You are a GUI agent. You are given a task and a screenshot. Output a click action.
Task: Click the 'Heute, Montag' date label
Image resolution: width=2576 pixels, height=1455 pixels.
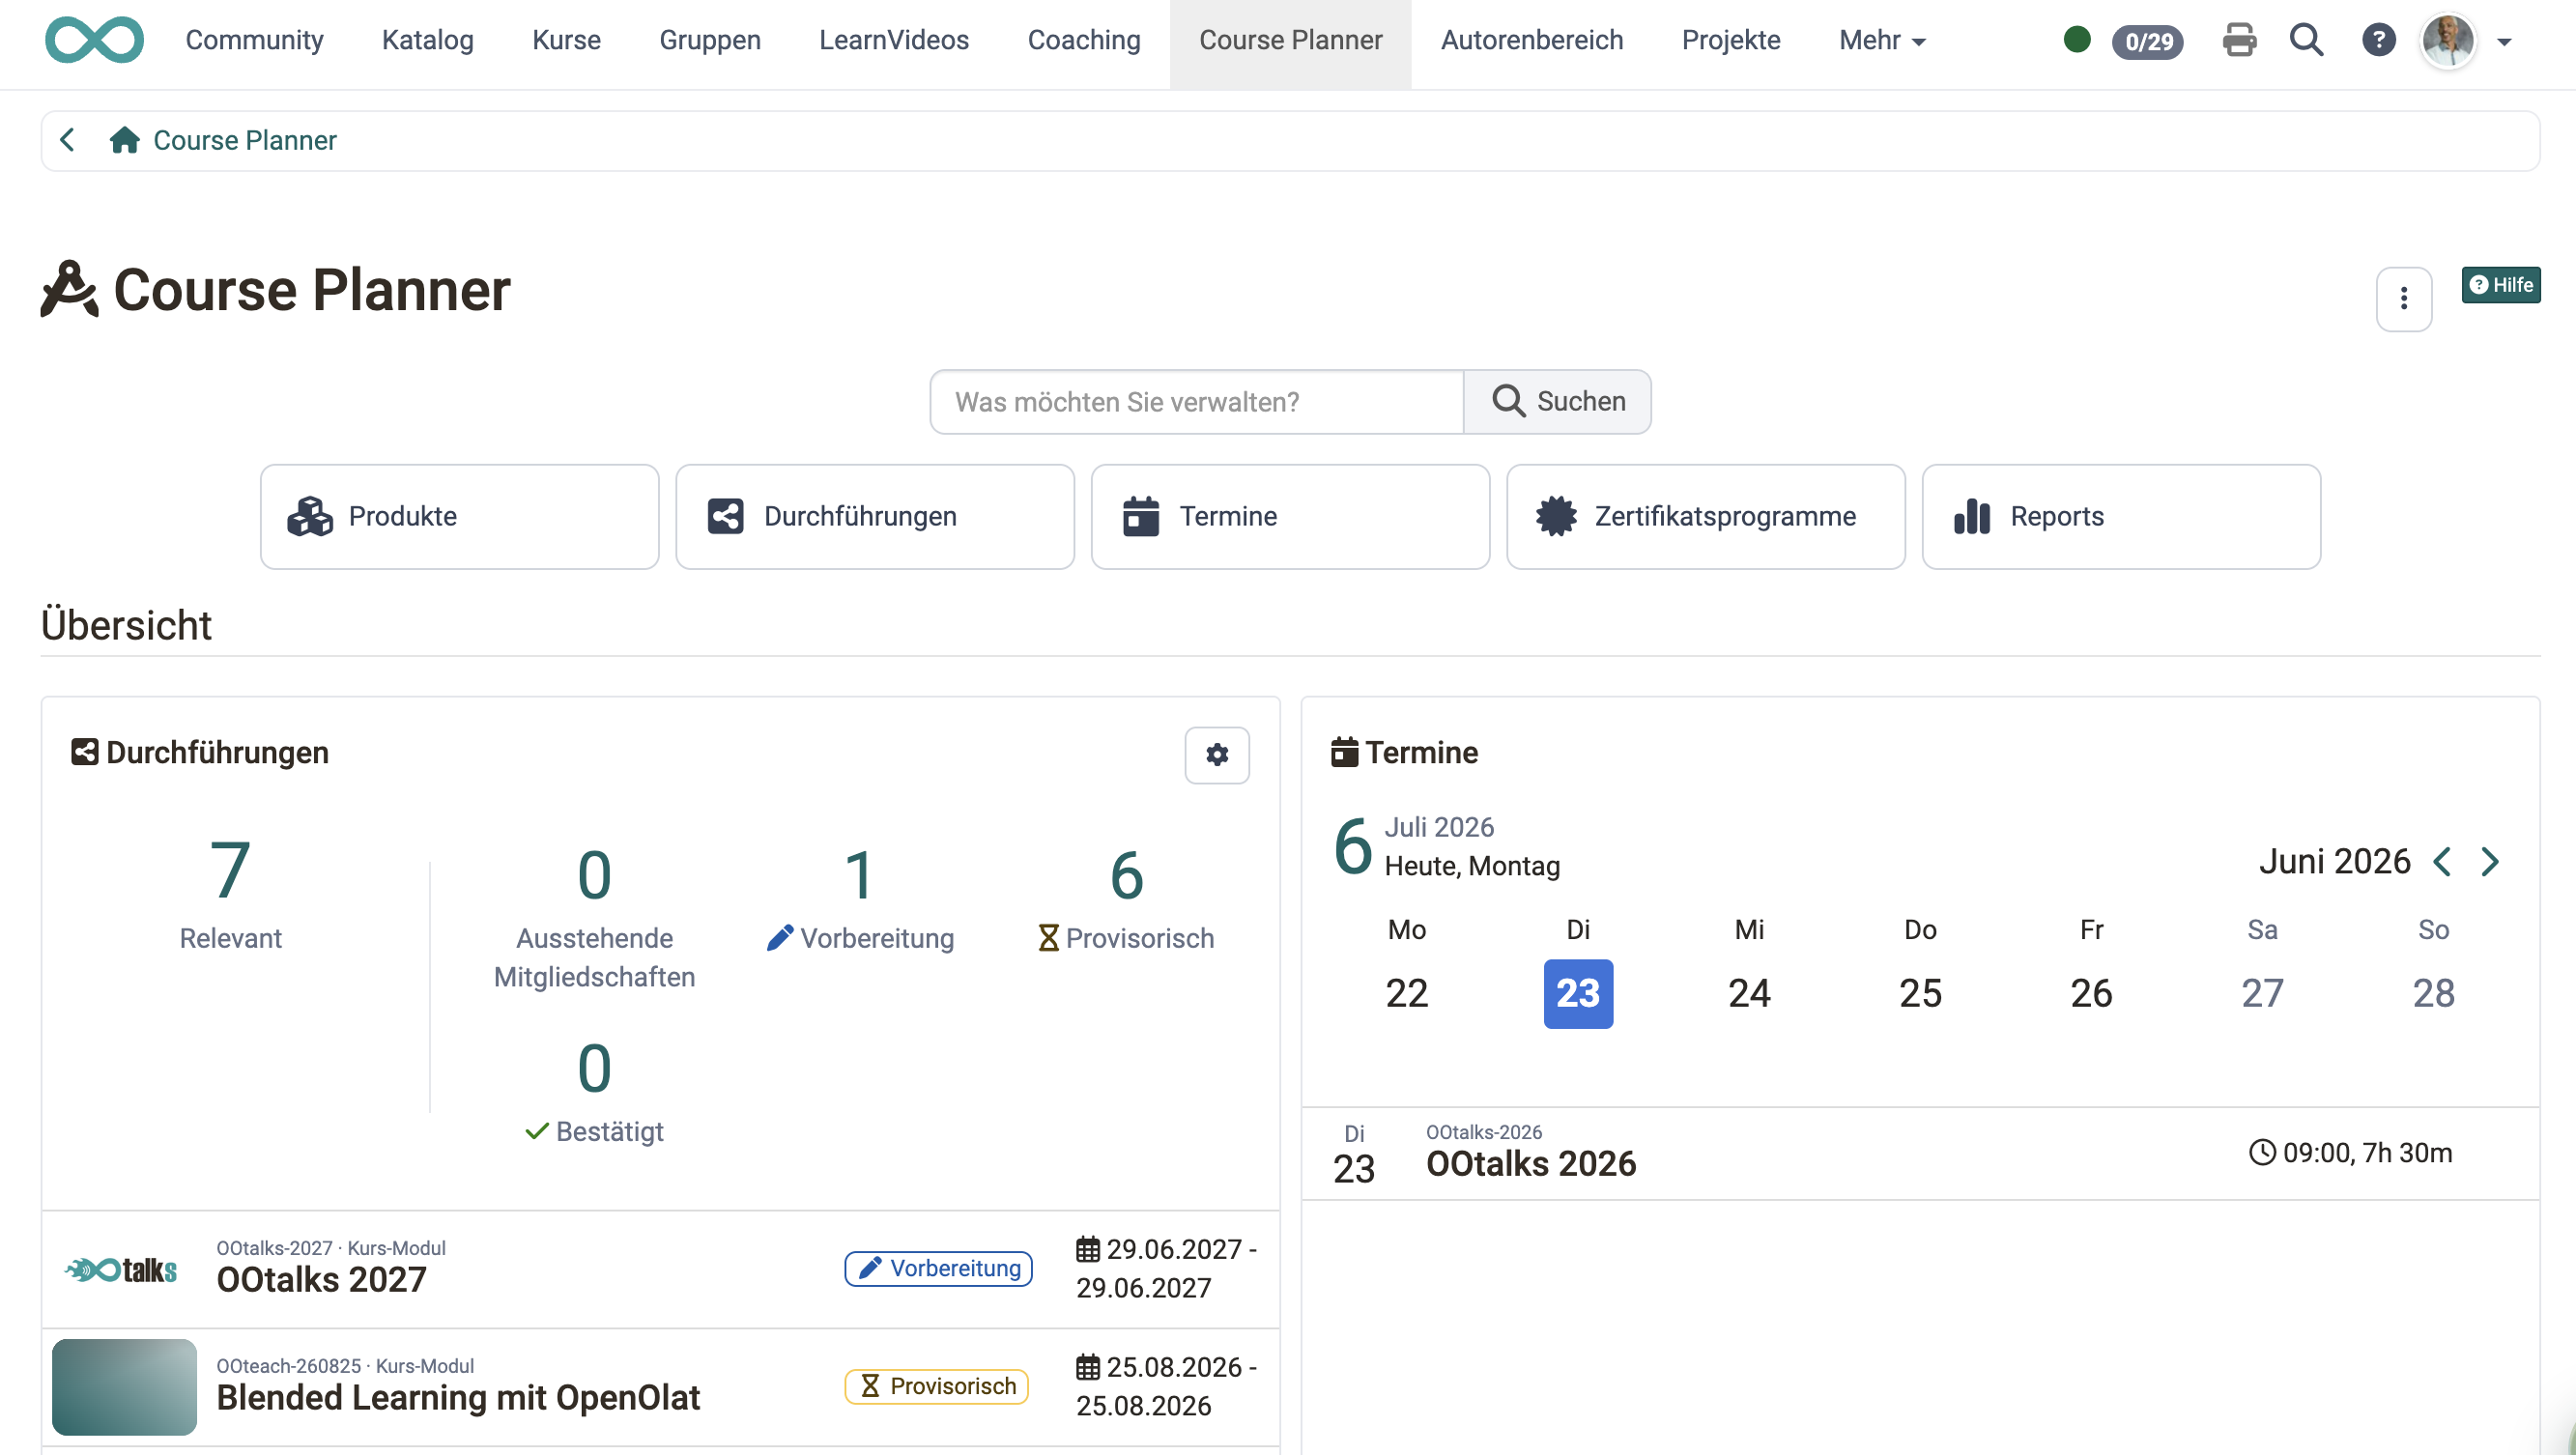tap(1471, 866)
